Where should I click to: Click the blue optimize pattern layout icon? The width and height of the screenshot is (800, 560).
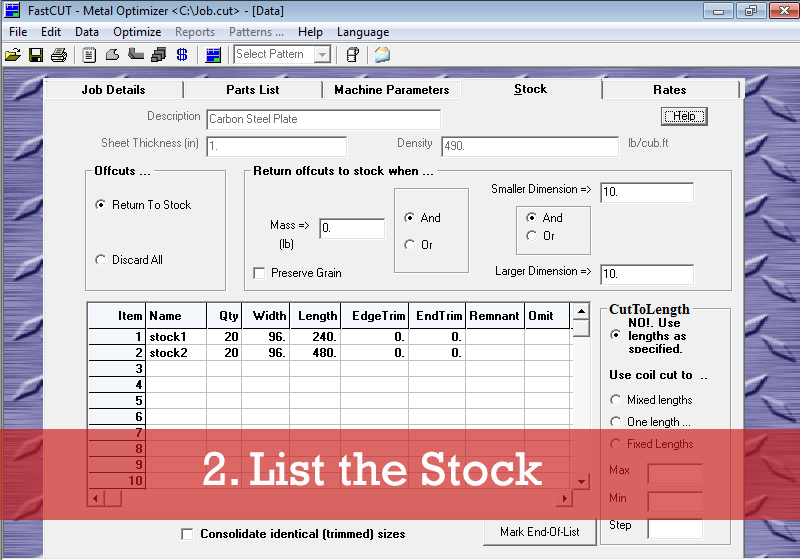point(213,55)
